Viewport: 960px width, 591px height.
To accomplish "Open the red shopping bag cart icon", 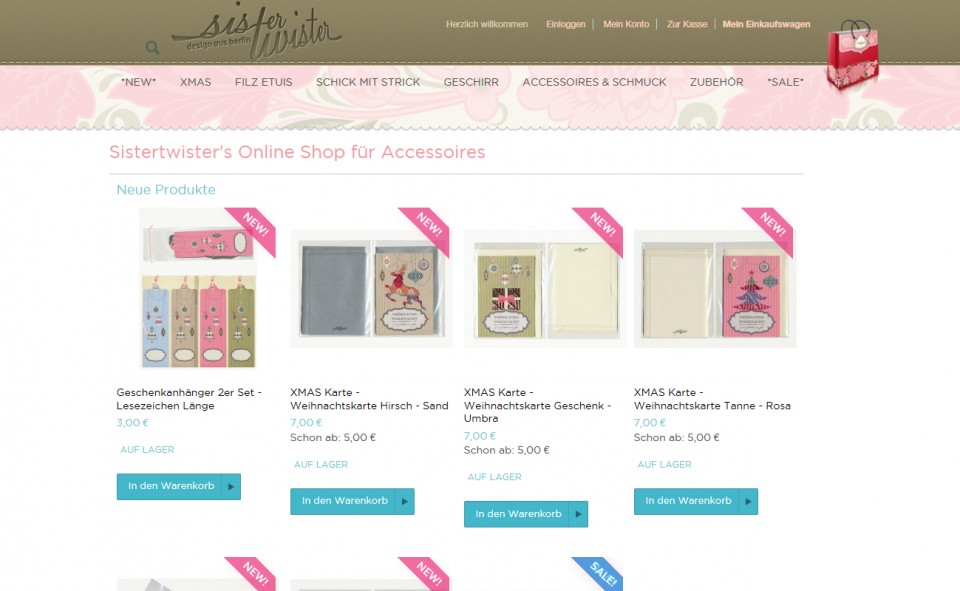I will (853, 55).
